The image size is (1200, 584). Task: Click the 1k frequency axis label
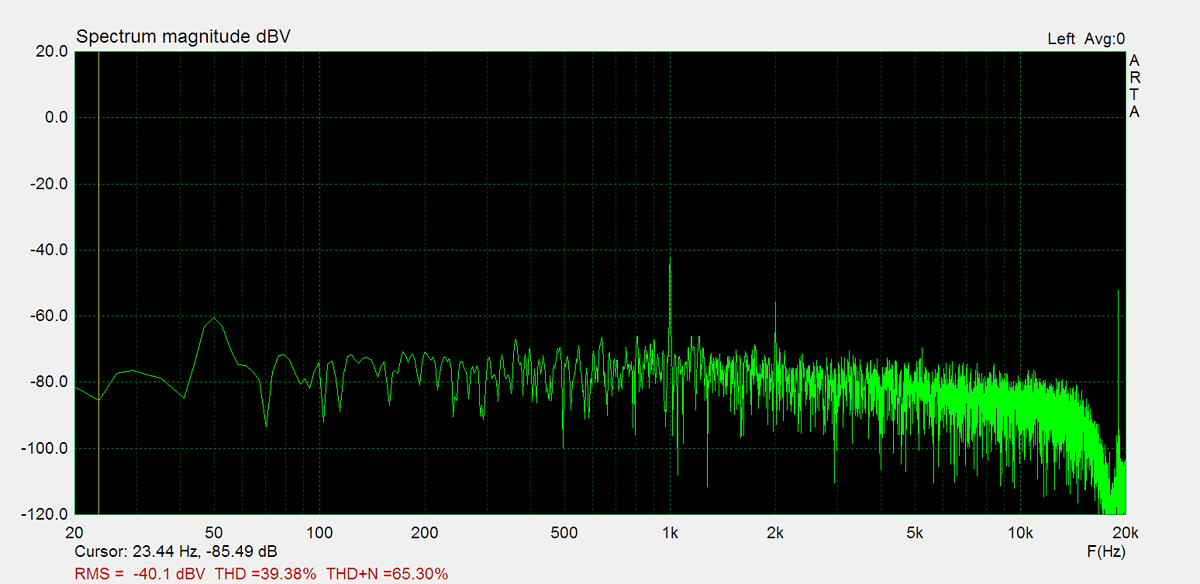coord(670,532)
